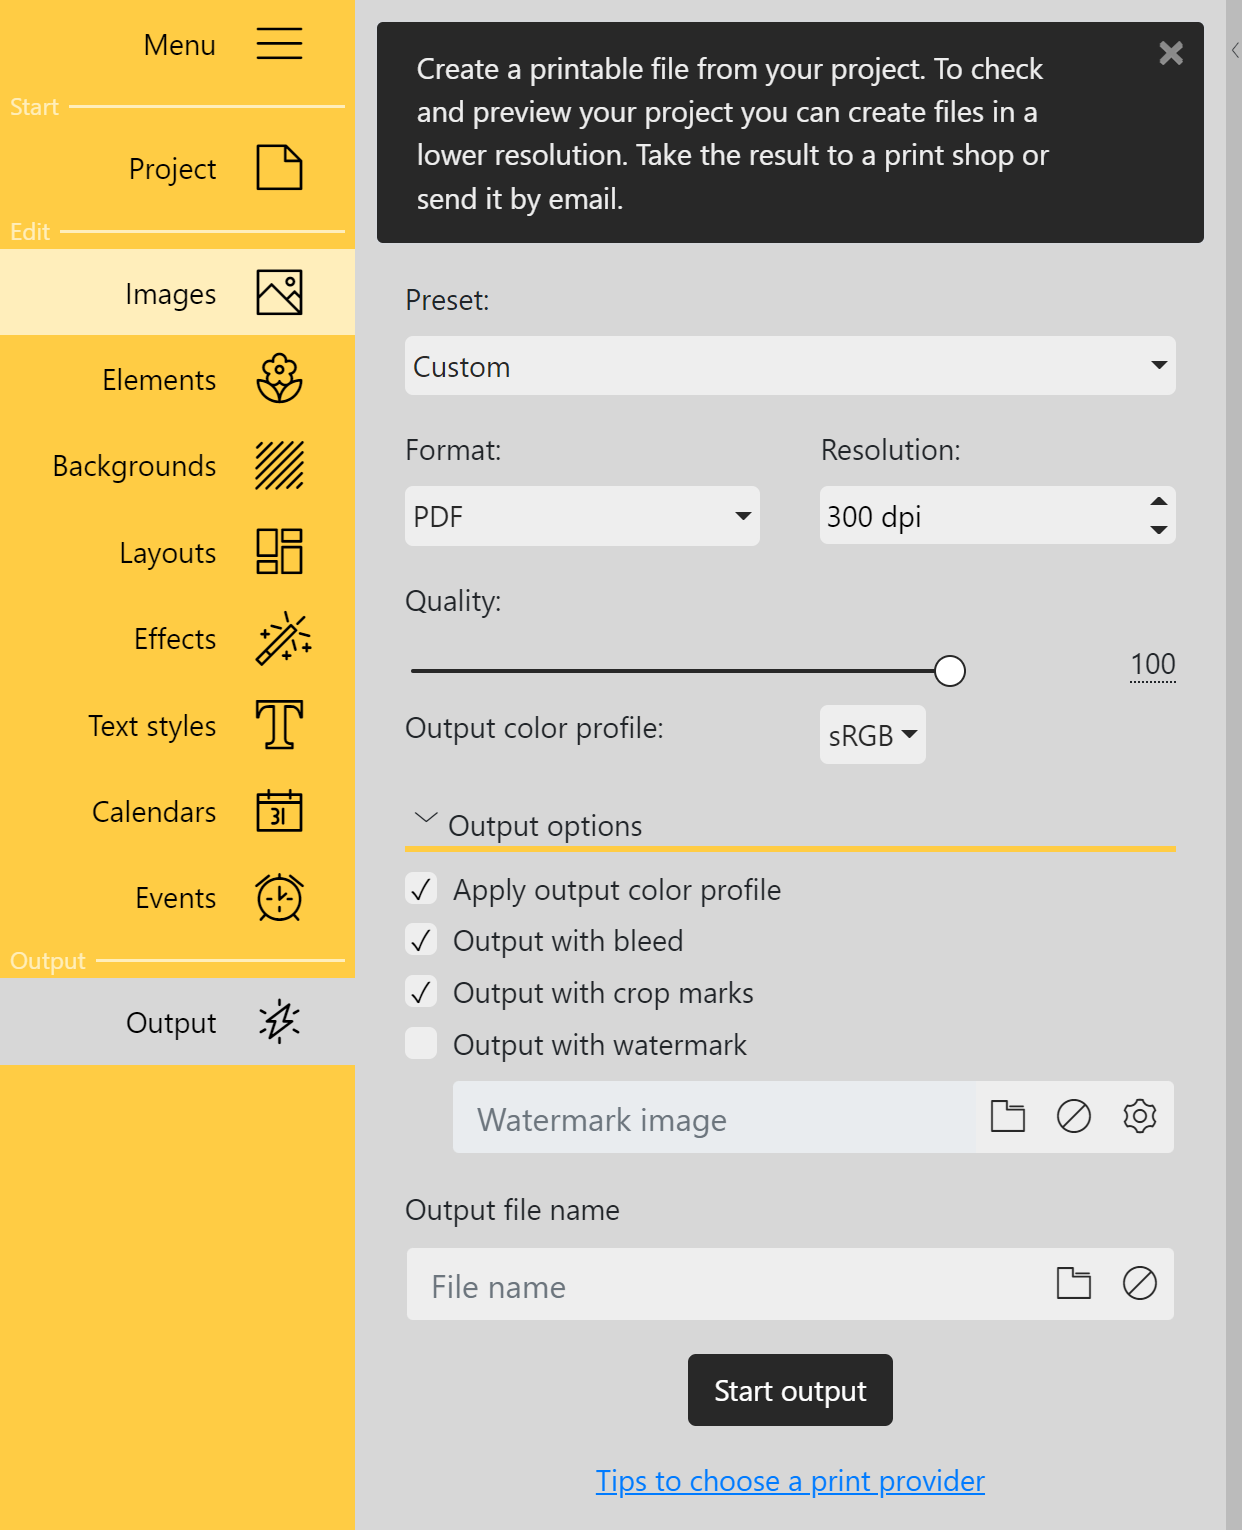Open the Format dropdown
1242x1530 pixels.
[x=581, y=516]
